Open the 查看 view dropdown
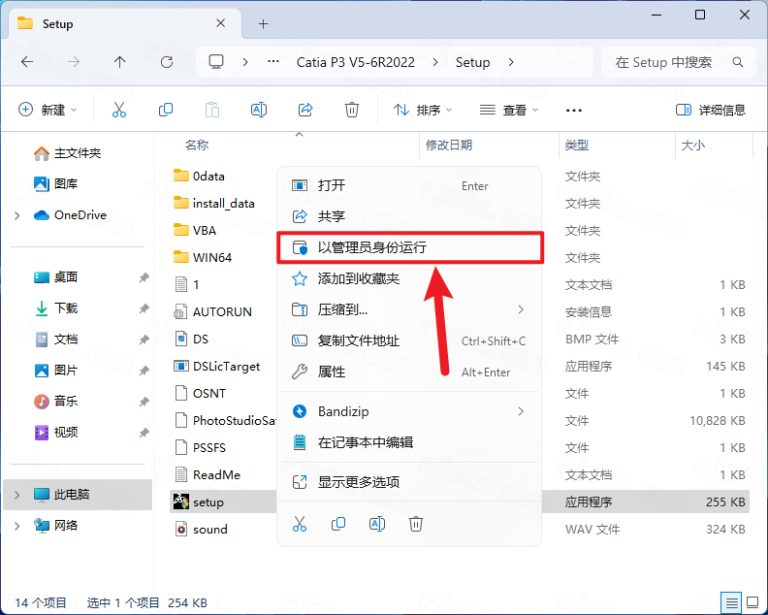768x615 pixels. [509, 110]
